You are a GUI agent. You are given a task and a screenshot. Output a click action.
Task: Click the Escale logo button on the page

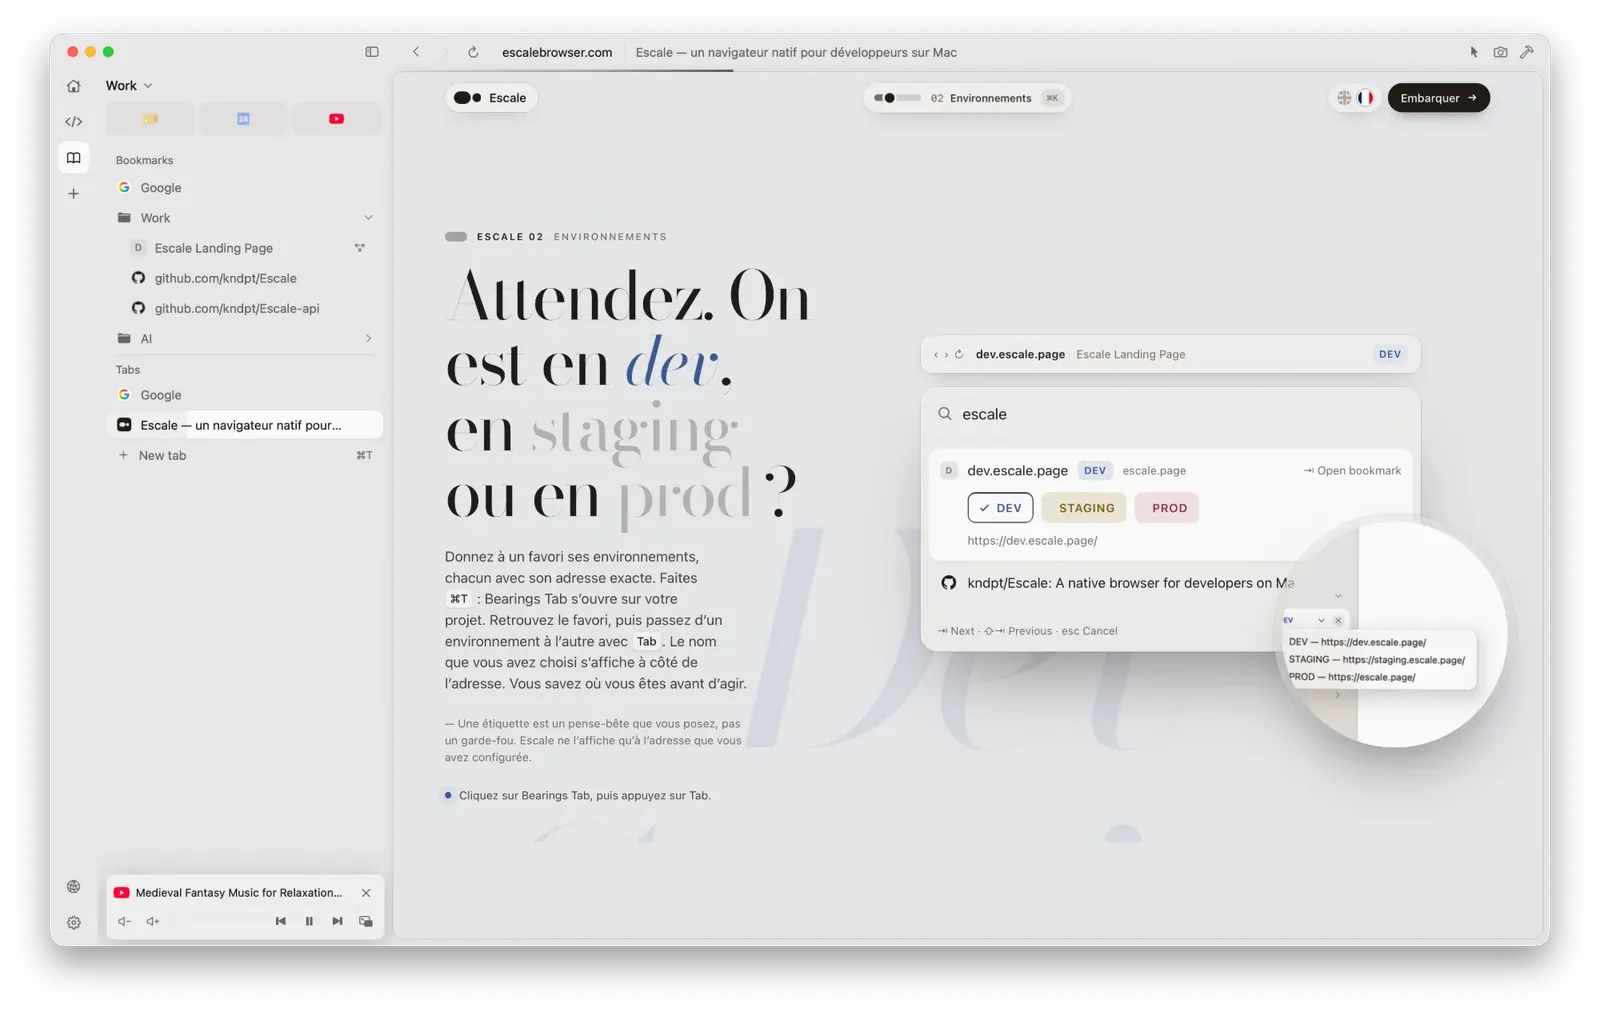pyautogui.click(x=490, y=98)
